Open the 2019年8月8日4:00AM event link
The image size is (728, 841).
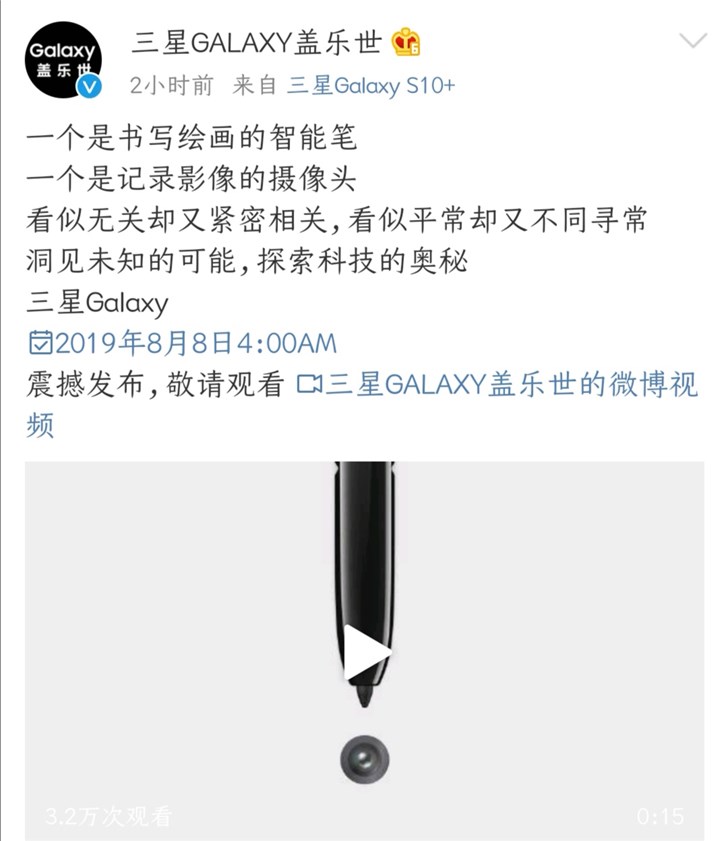tap(195, 343)
